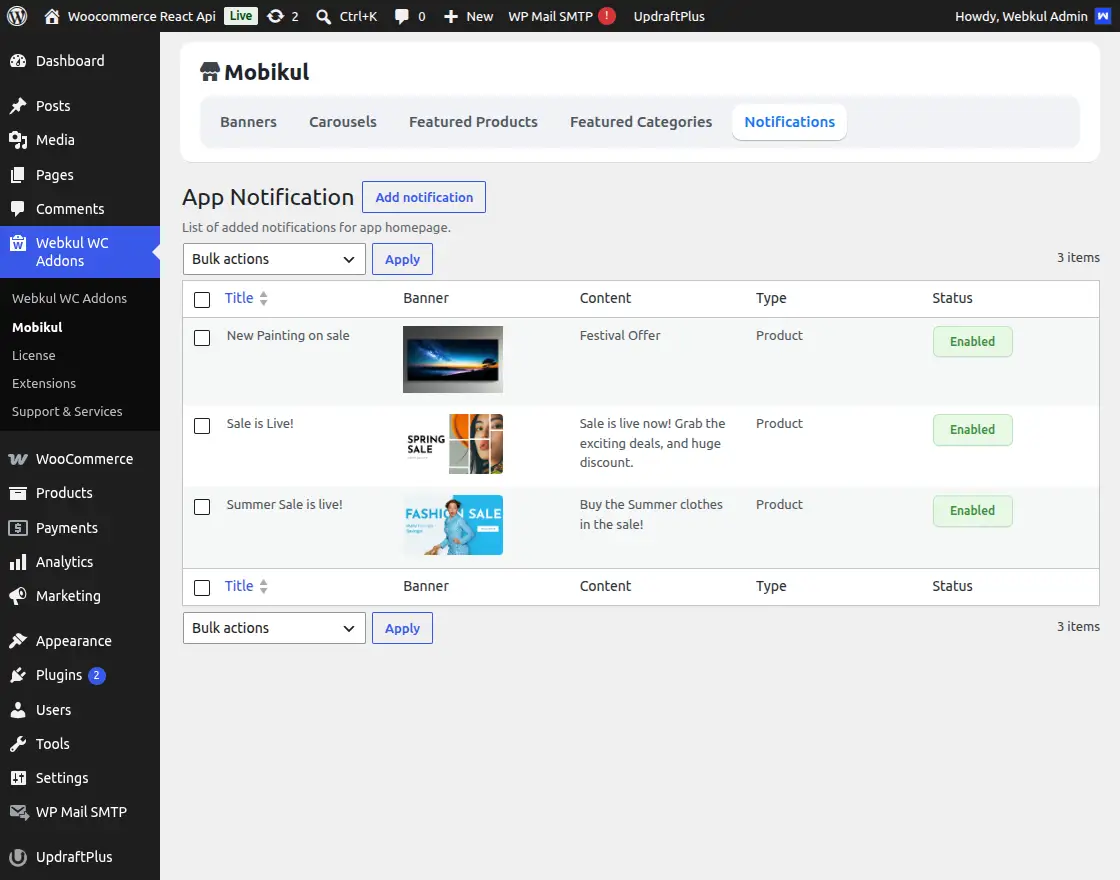
Task: Click the Title column header link
Action: [239, 298]
